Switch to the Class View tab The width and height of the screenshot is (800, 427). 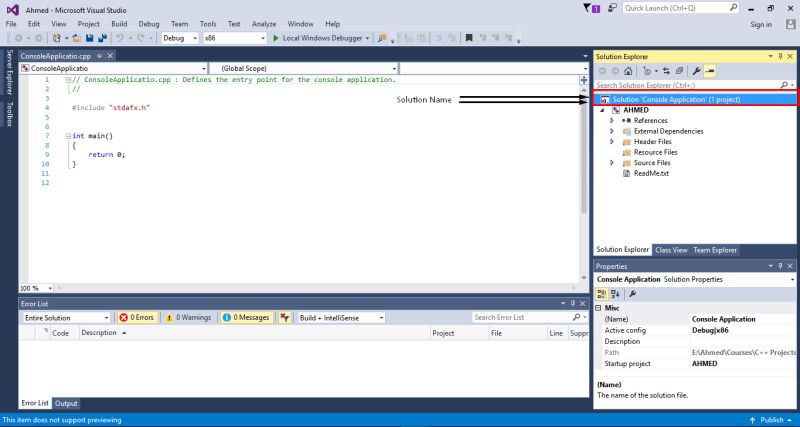(671, 250)
